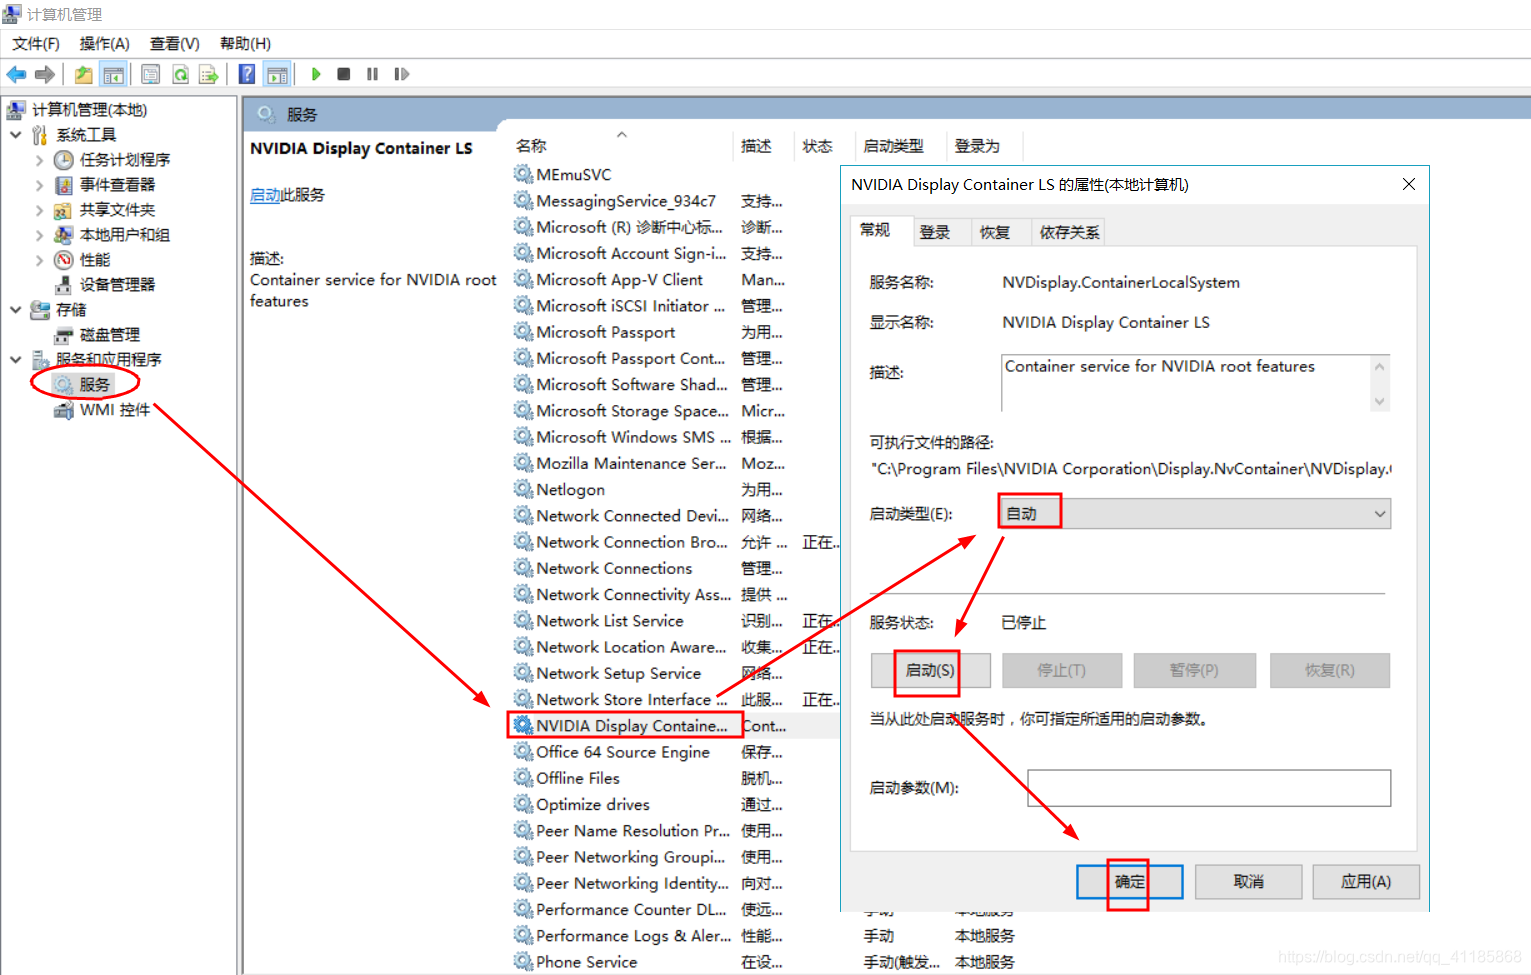
Task: Click the Refresh toolbar icon
Action: 180,74
